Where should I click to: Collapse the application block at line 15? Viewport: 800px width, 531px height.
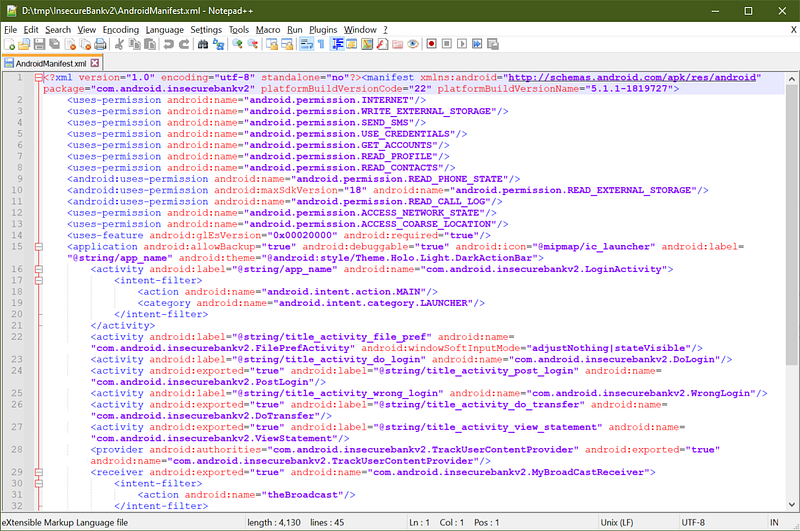click(39, 247)
